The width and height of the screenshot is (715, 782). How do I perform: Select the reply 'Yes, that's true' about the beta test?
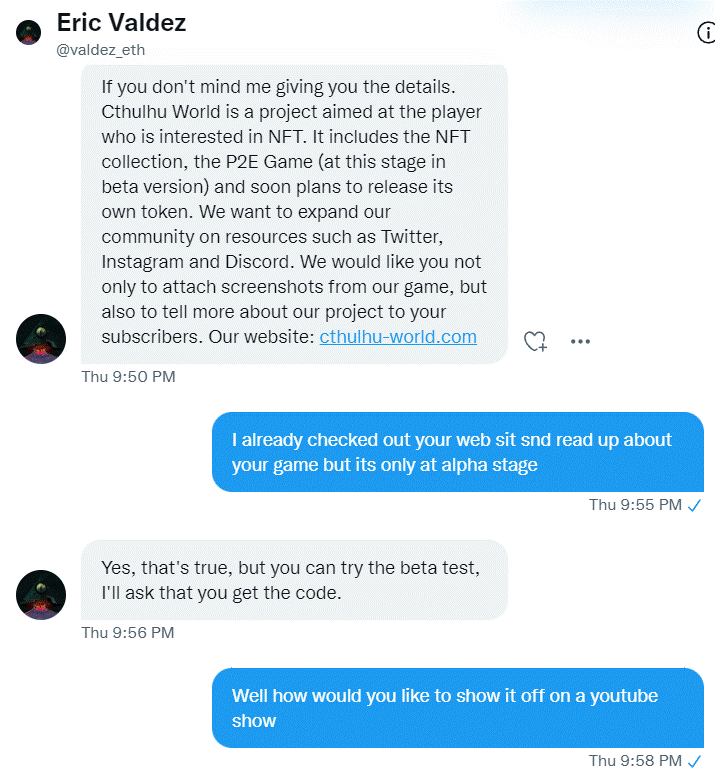(294, 580)
